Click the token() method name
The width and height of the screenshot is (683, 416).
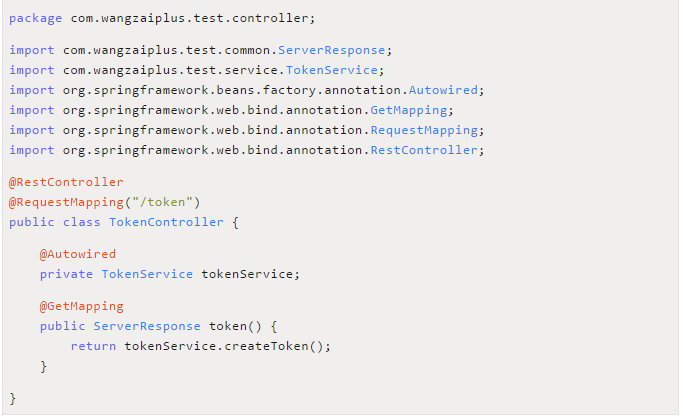(231, 326)
